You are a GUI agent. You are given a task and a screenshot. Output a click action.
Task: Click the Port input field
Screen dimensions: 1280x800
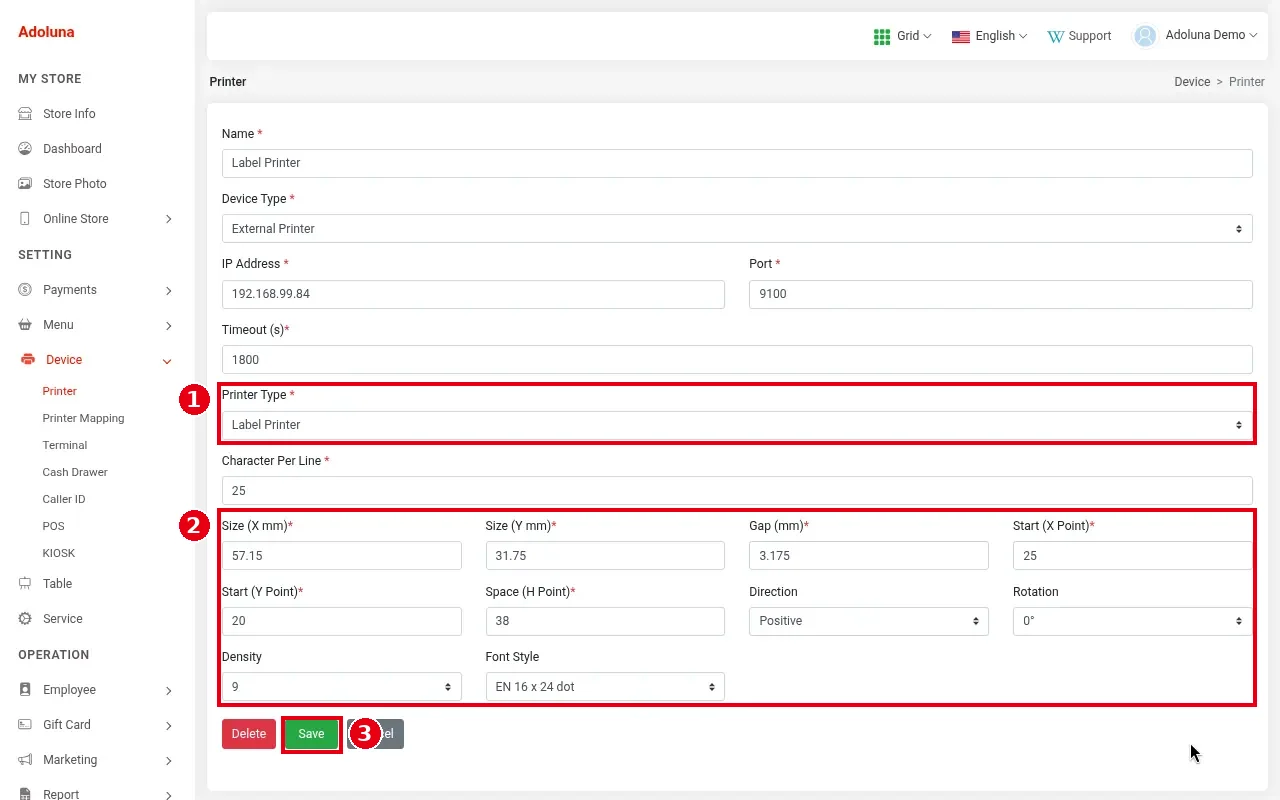click(1001, 294)
